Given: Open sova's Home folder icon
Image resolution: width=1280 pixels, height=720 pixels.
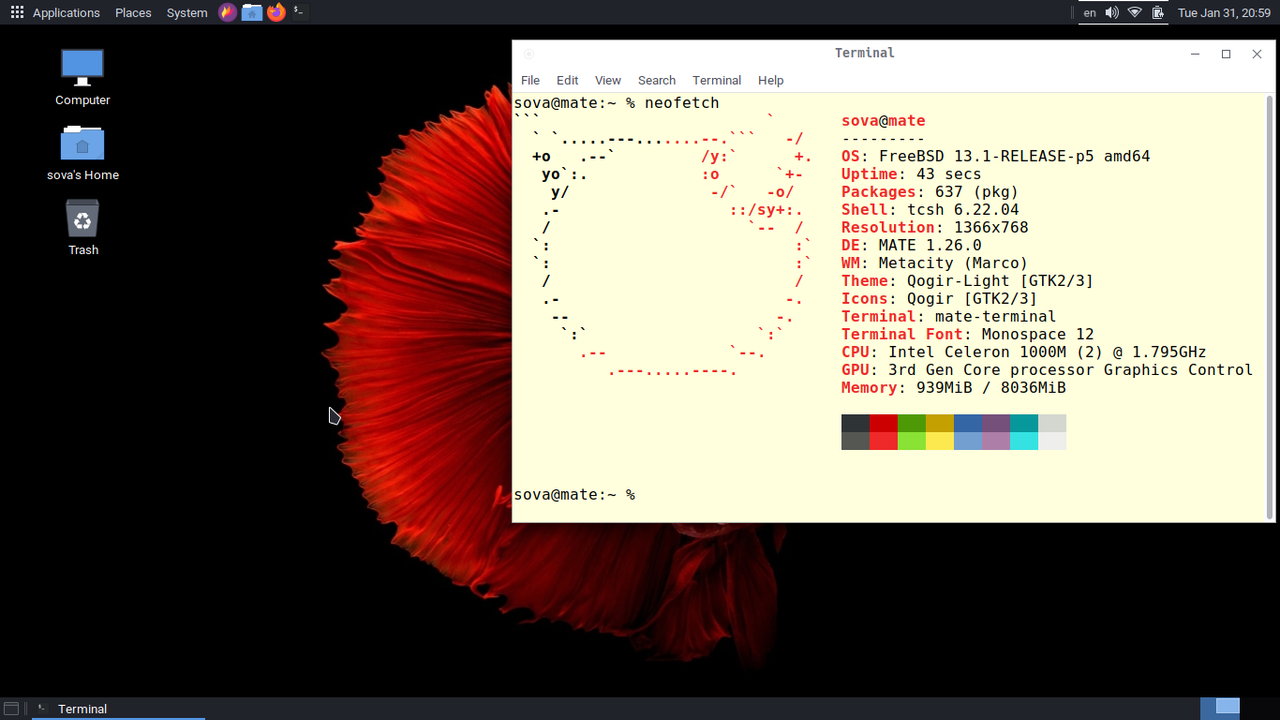Looking at the screenshot, I should coord(82,143).
